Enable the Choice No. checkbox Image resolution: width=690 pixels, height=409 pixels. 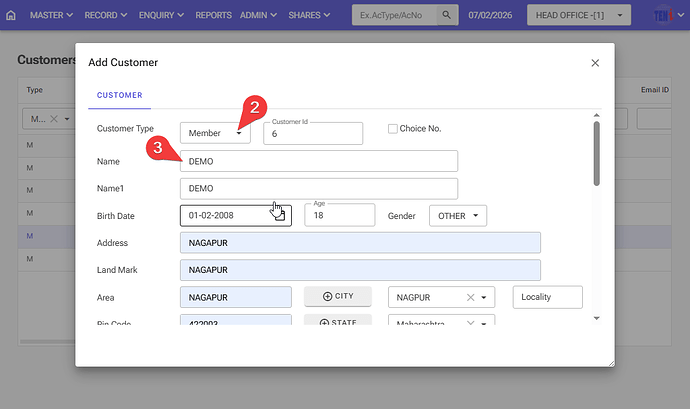tap(393, 129)
